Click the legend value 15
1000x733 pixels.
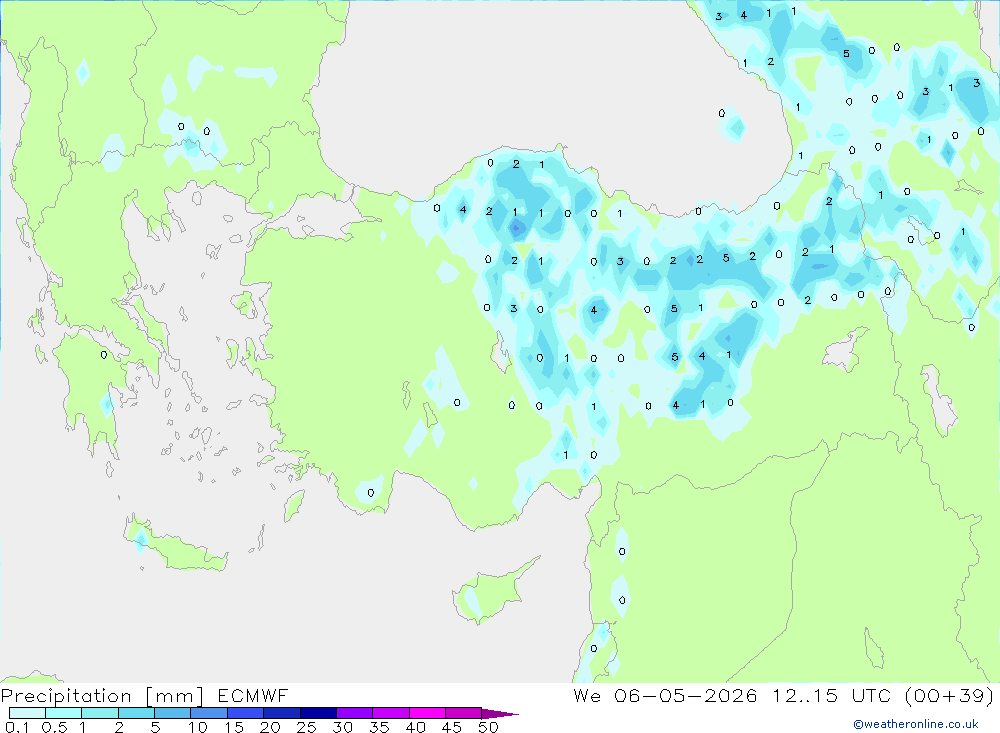click(234, 727)
